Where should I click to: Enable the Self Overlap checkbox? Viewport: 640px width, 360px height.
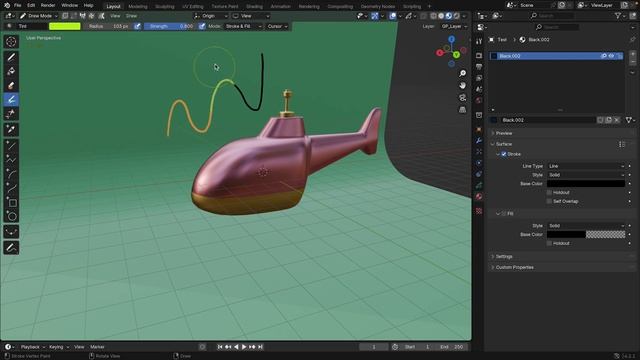[x=549, y=201]
